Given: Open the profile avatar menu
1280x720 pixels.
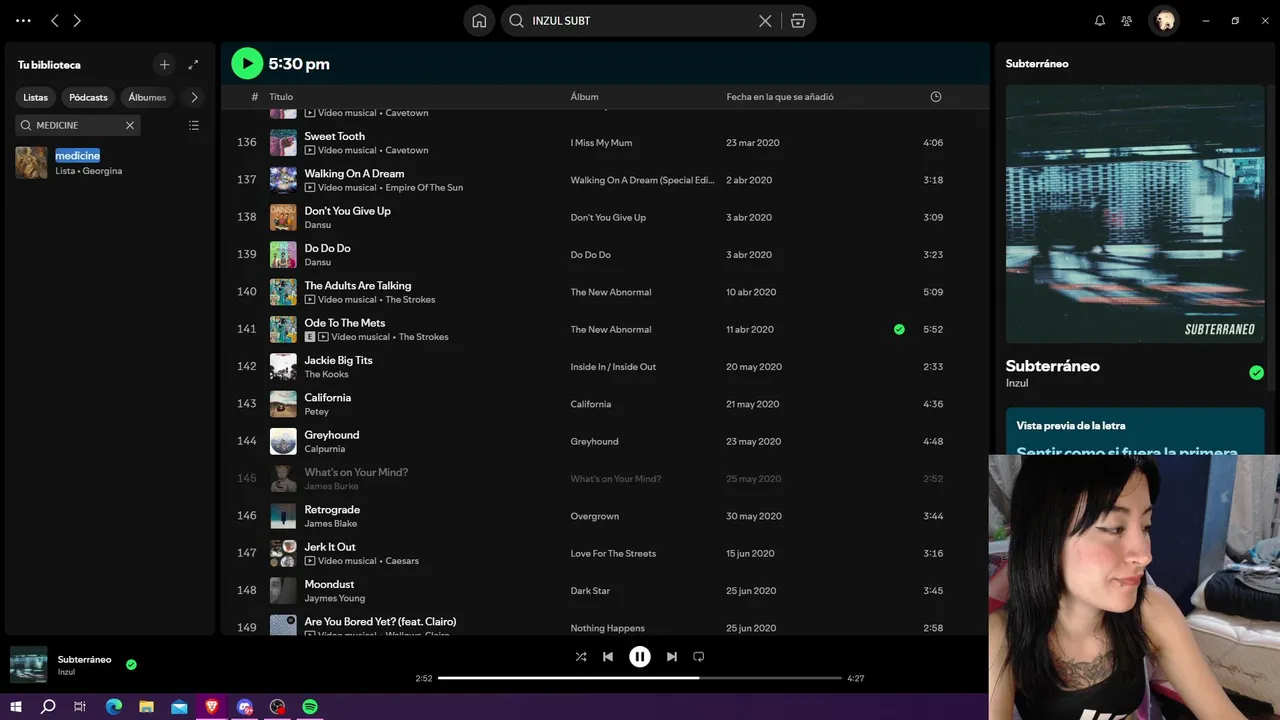Looking at the screenshot, I should point(1164,20).
